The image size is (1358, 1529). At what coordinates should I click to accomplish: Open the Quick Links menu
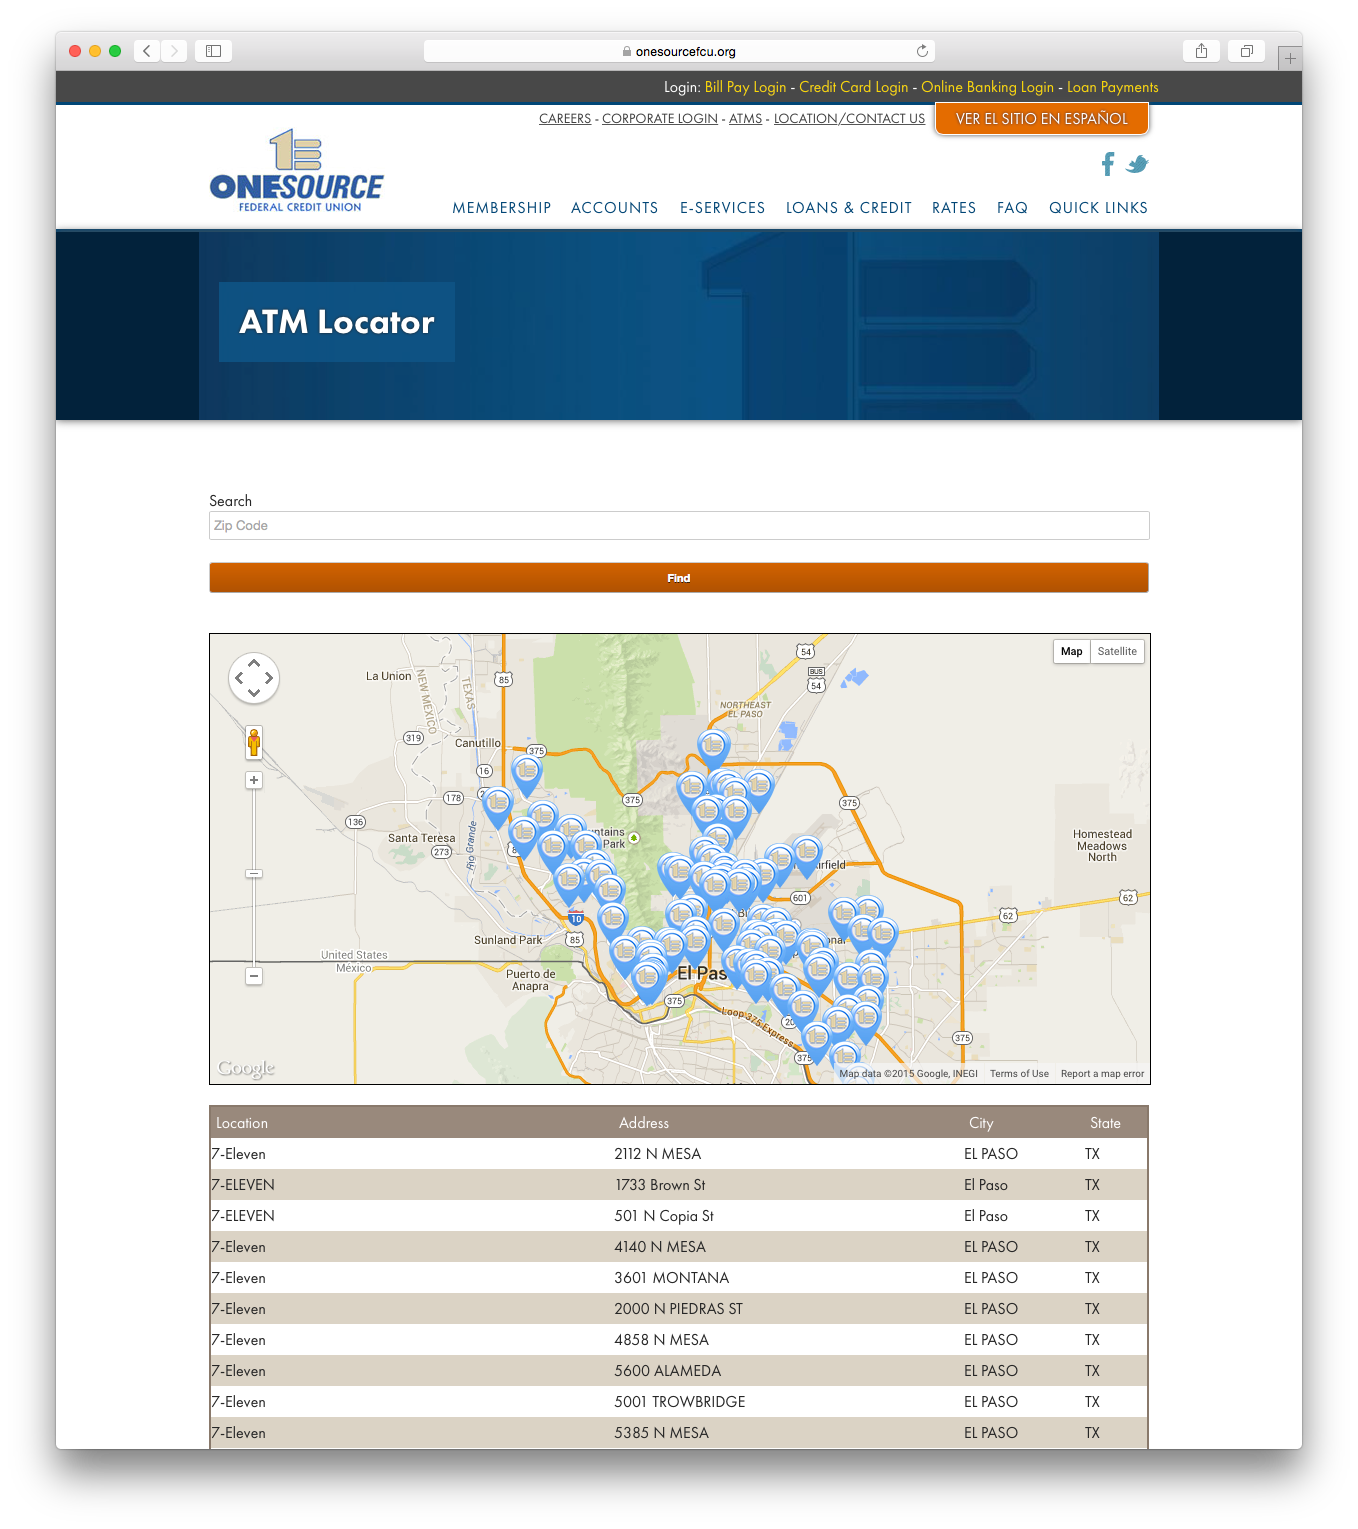pos(1098,208)
